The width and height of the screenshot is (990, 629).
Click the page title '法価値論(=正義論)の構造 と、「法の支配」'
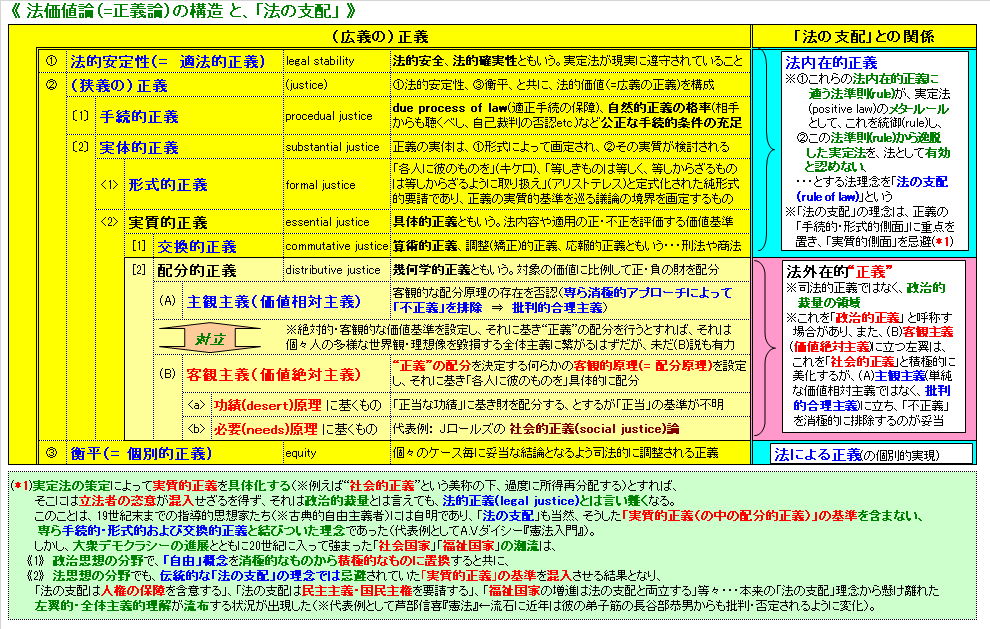pos(184,11)
